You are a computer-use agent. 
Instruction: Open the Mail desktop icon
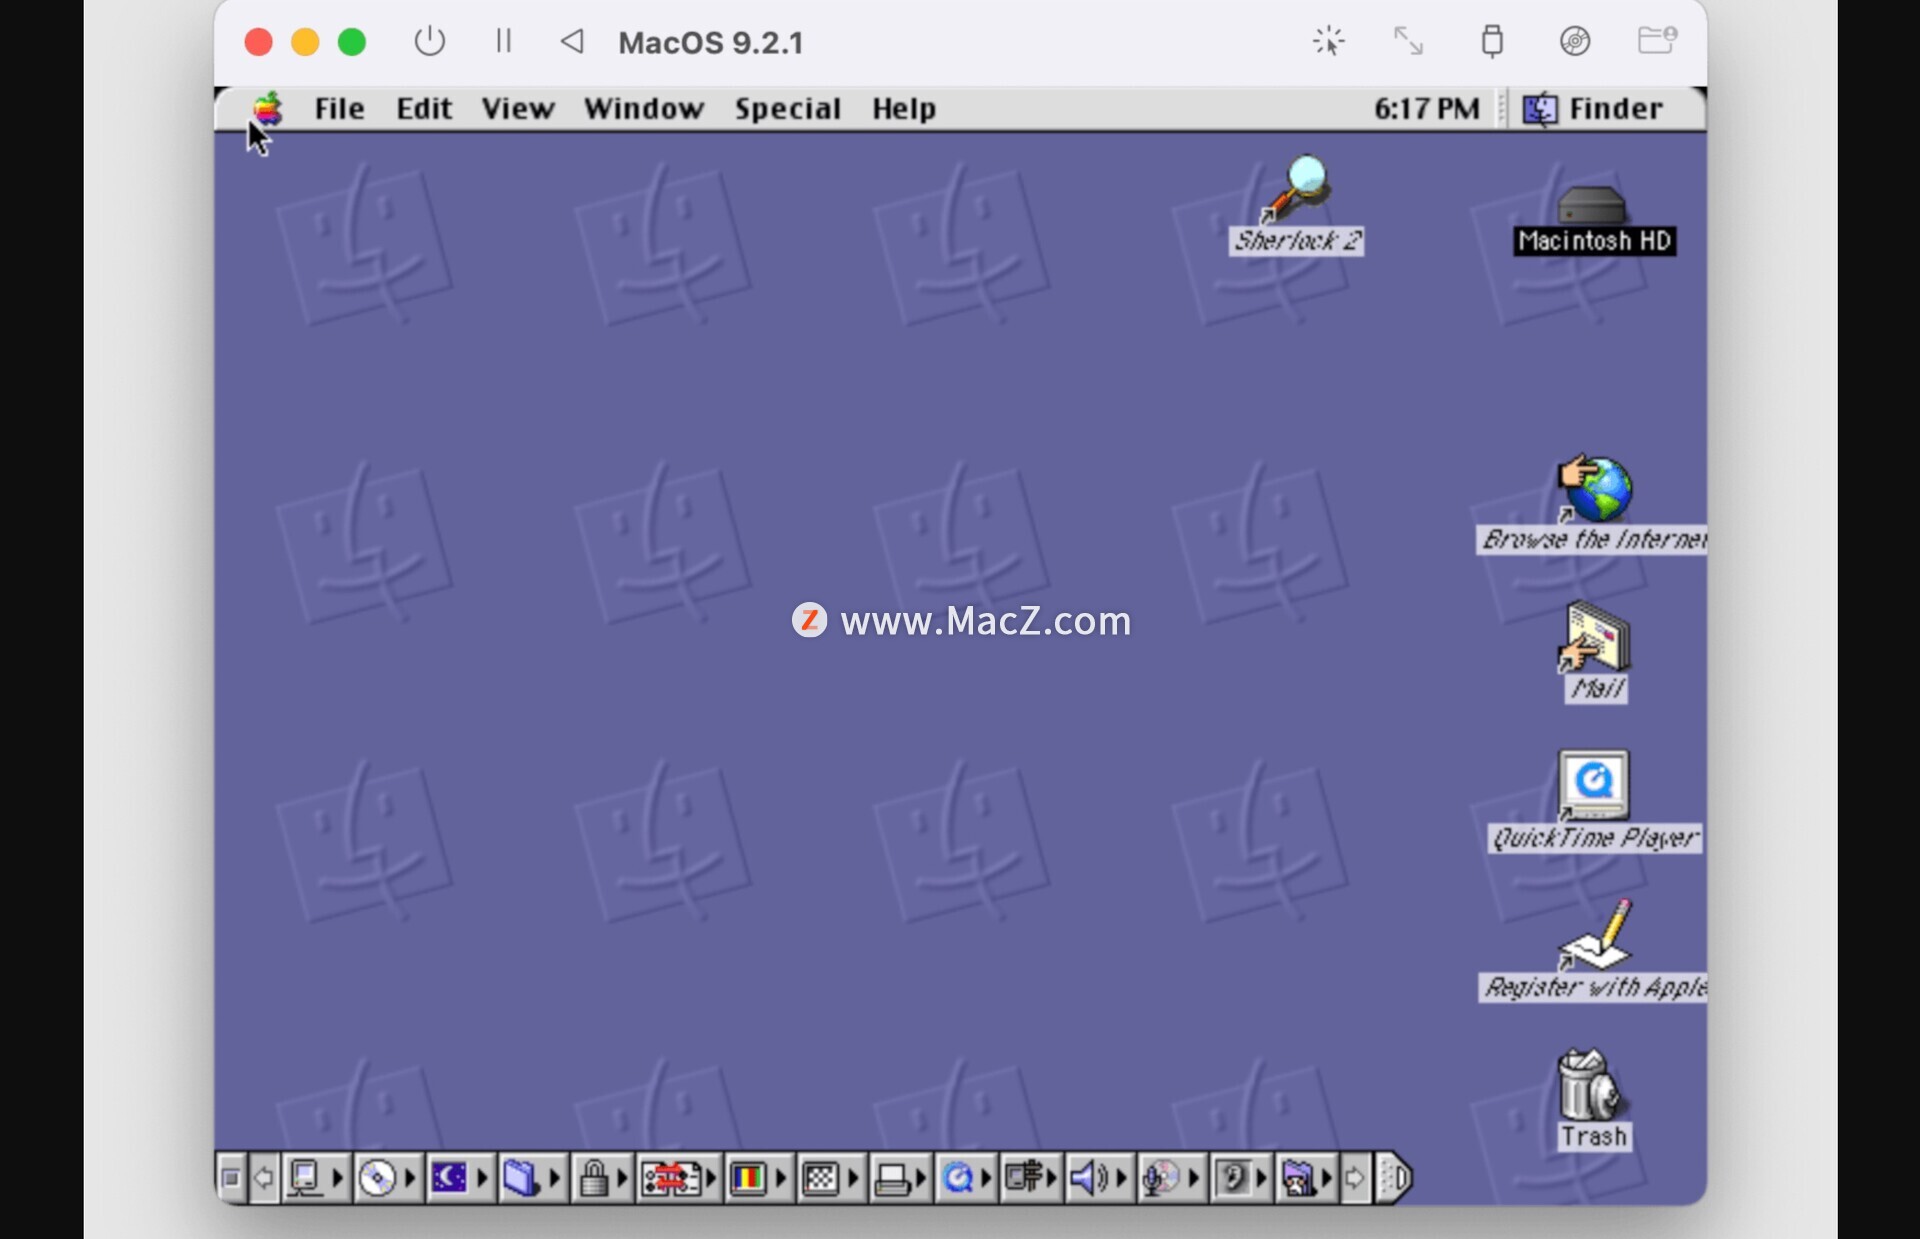click(x=1595, y=639)
